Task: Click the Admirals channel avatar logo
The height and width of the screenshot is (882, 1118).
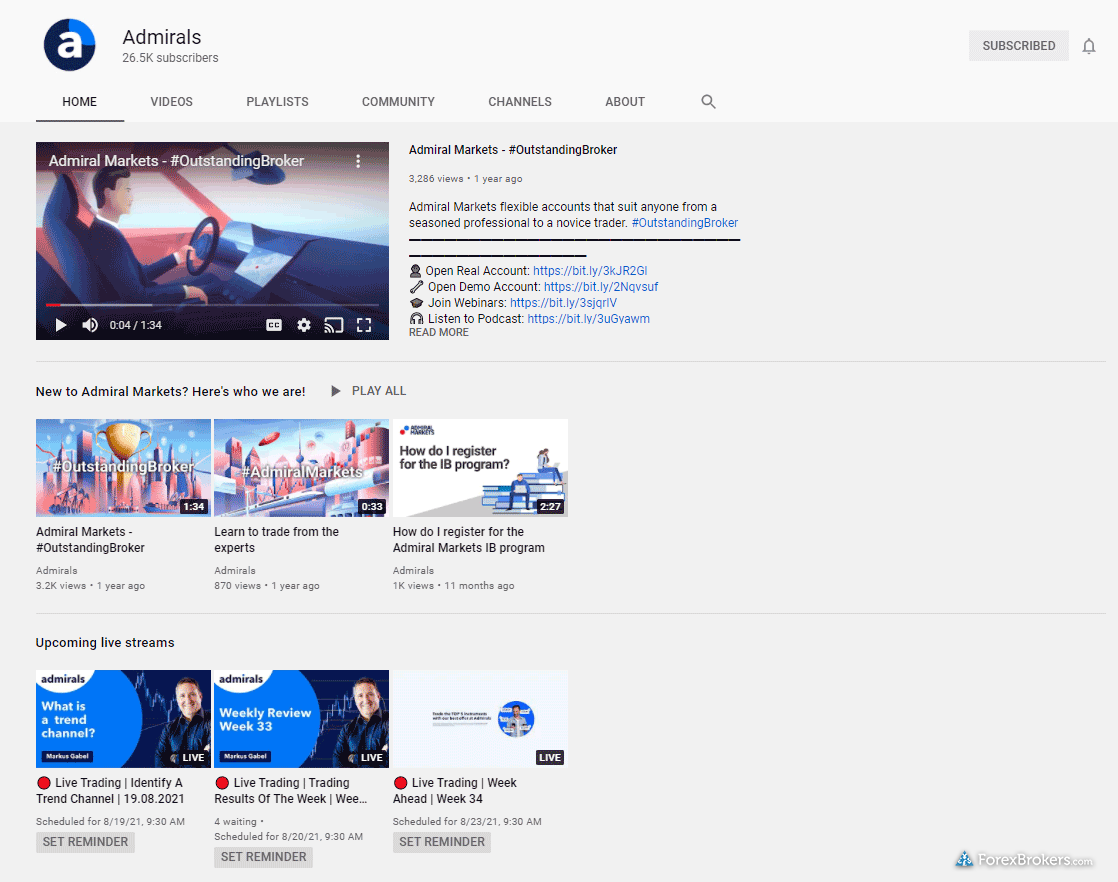Action: click(x=69, y=46)
